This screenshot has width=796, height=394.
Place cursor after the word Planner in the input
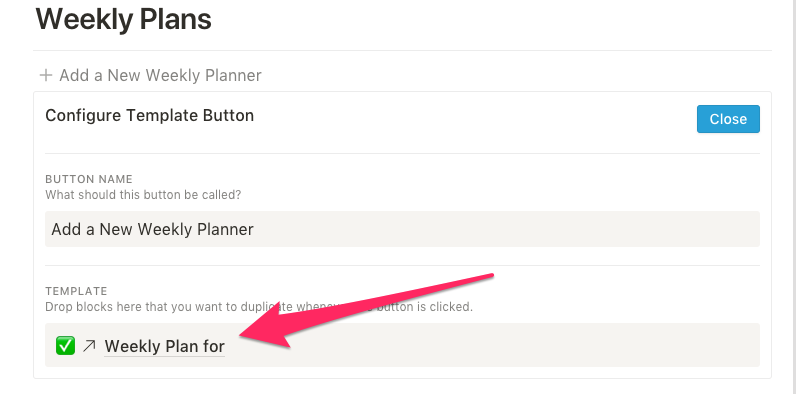pyautogui.click(x=254, y=229)
